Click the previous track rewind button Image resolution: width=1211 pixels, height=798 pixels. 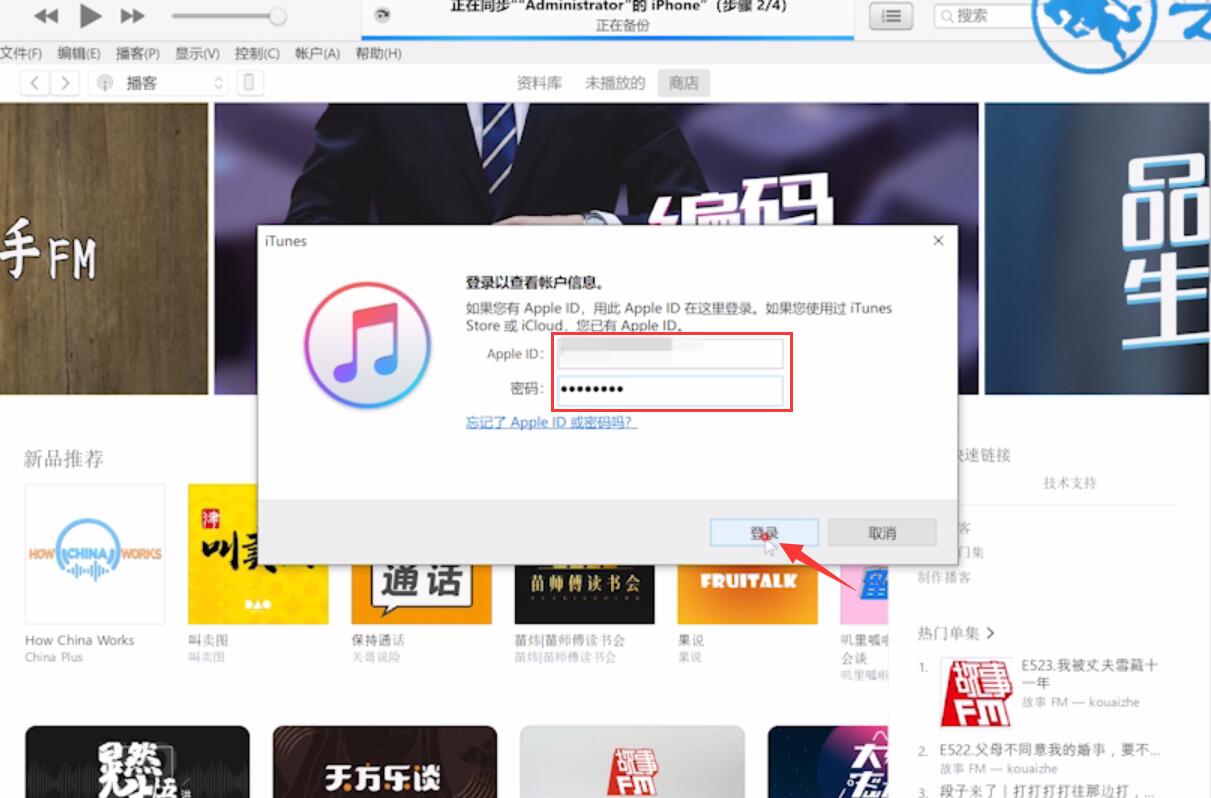[46, 16]
